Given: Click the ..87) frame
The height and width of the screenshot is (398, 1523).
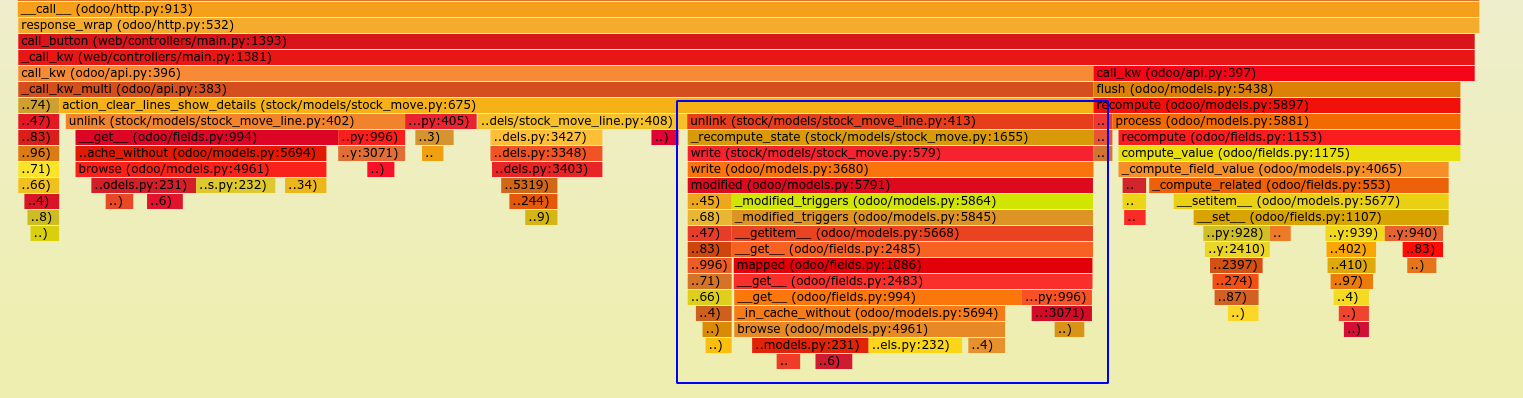Looking at the screenshot, I should pyautogui.click(x=1237, y=297).
